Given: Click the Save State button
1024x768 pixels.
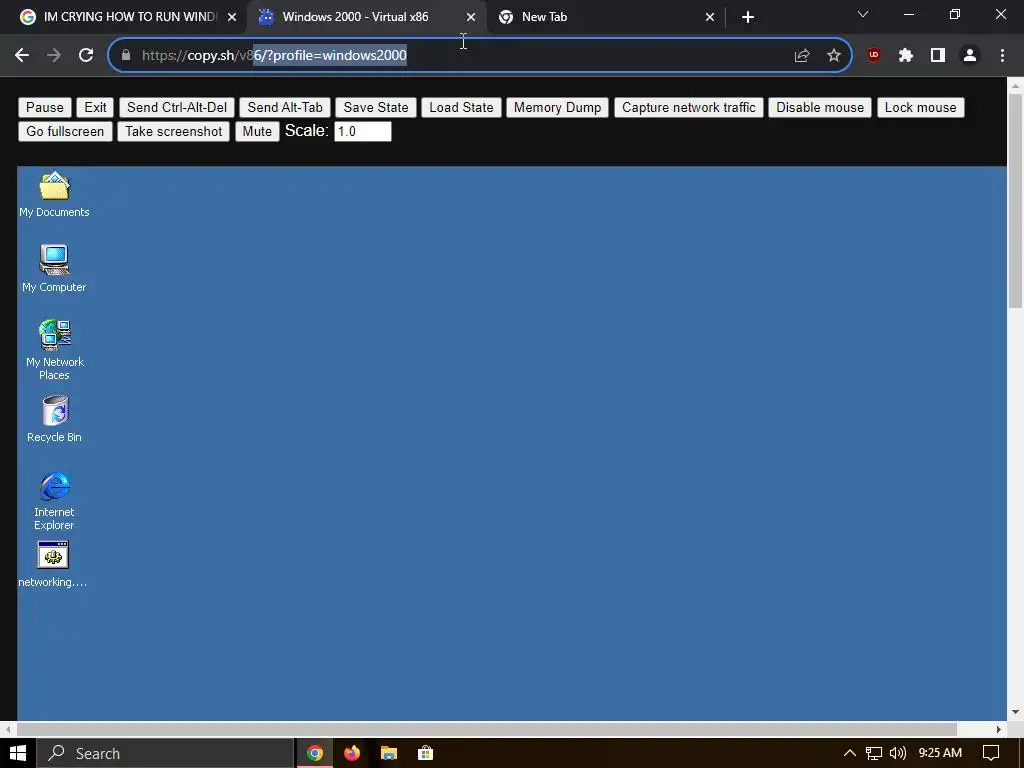Looking at the screenshot, I should click(376, 108).
